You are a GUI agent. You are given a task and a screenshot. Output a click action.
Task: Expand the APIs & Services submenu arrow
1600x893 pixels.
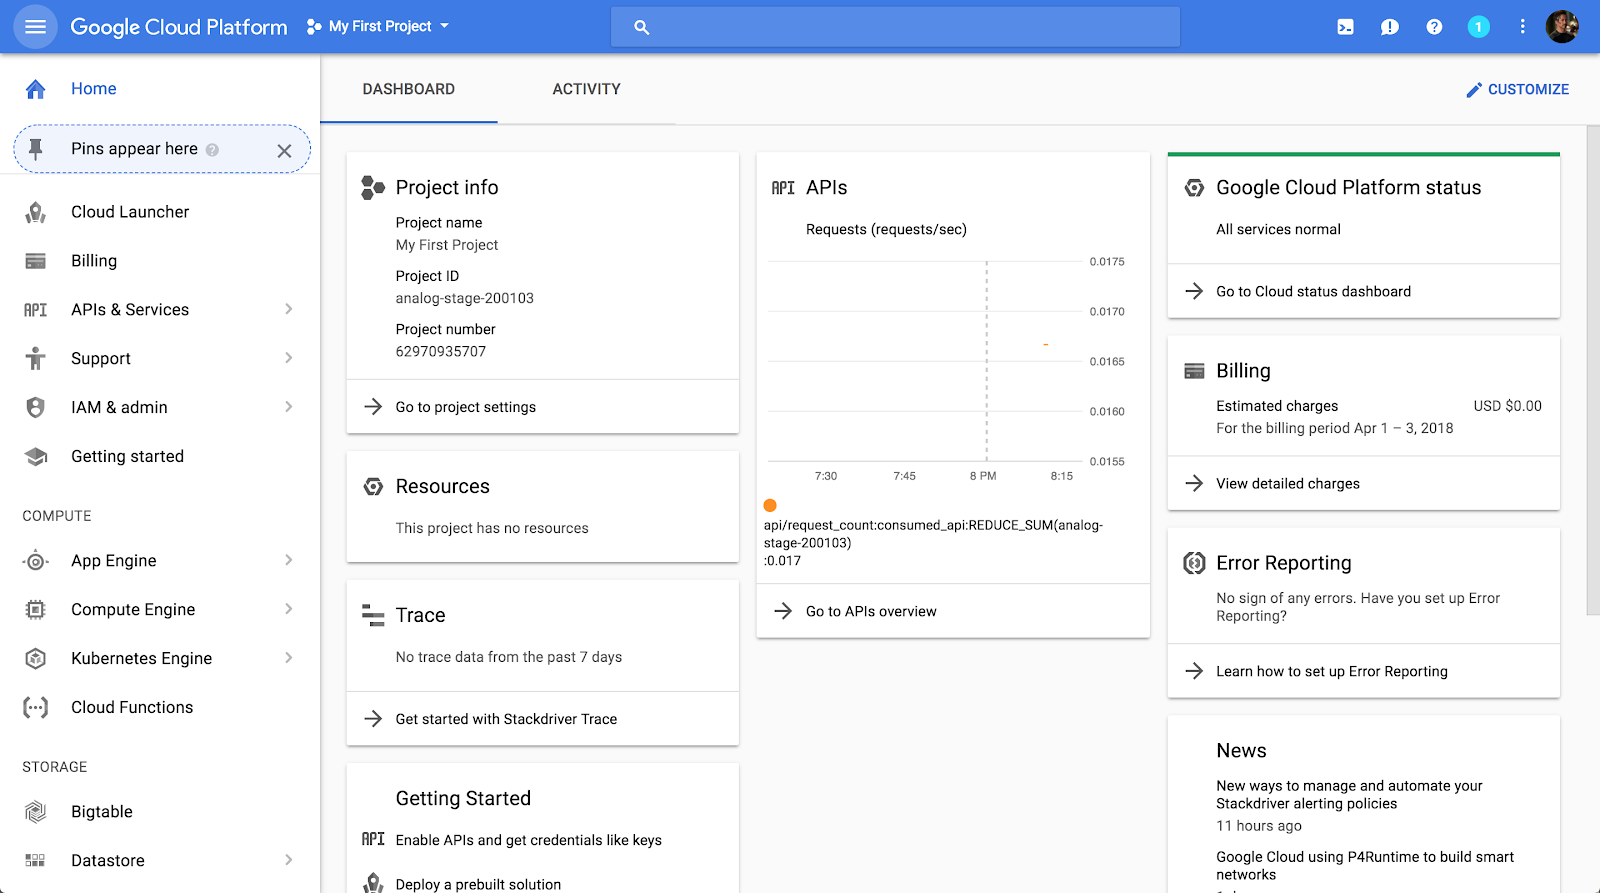(288, 309)
